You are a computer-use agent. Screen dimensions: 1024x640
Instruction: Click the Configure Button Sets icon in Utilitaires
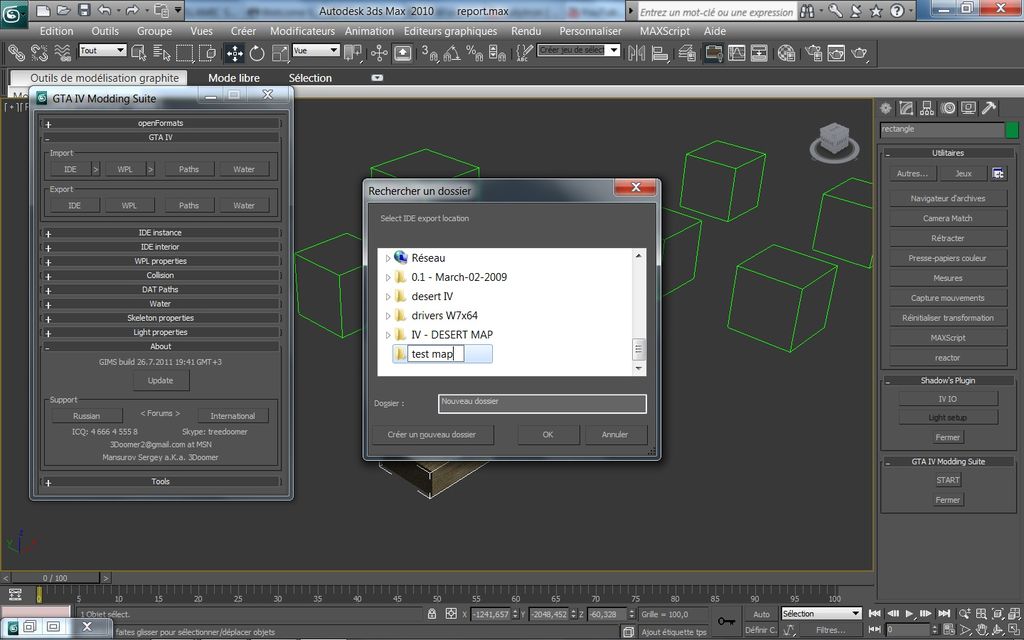(998, 173)
